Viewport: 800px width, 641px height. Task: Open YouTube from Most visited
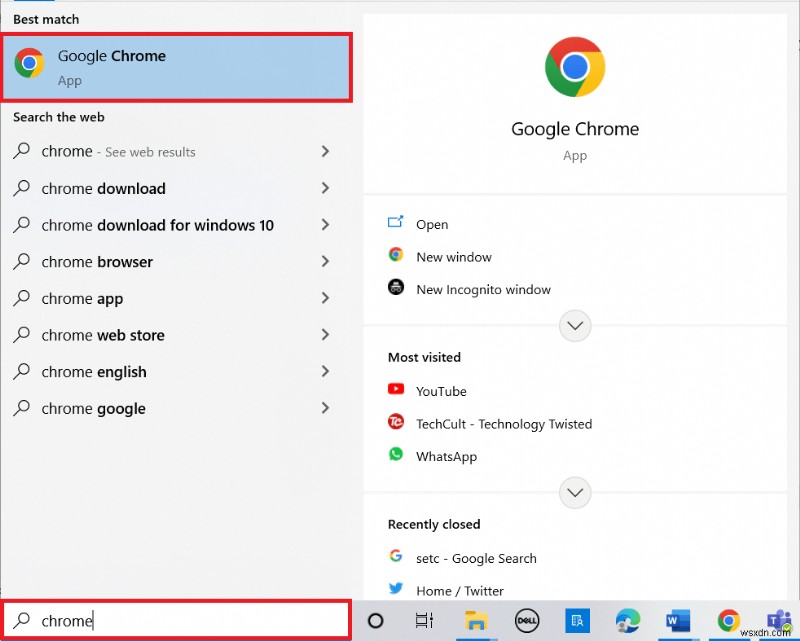click(440, 390)
